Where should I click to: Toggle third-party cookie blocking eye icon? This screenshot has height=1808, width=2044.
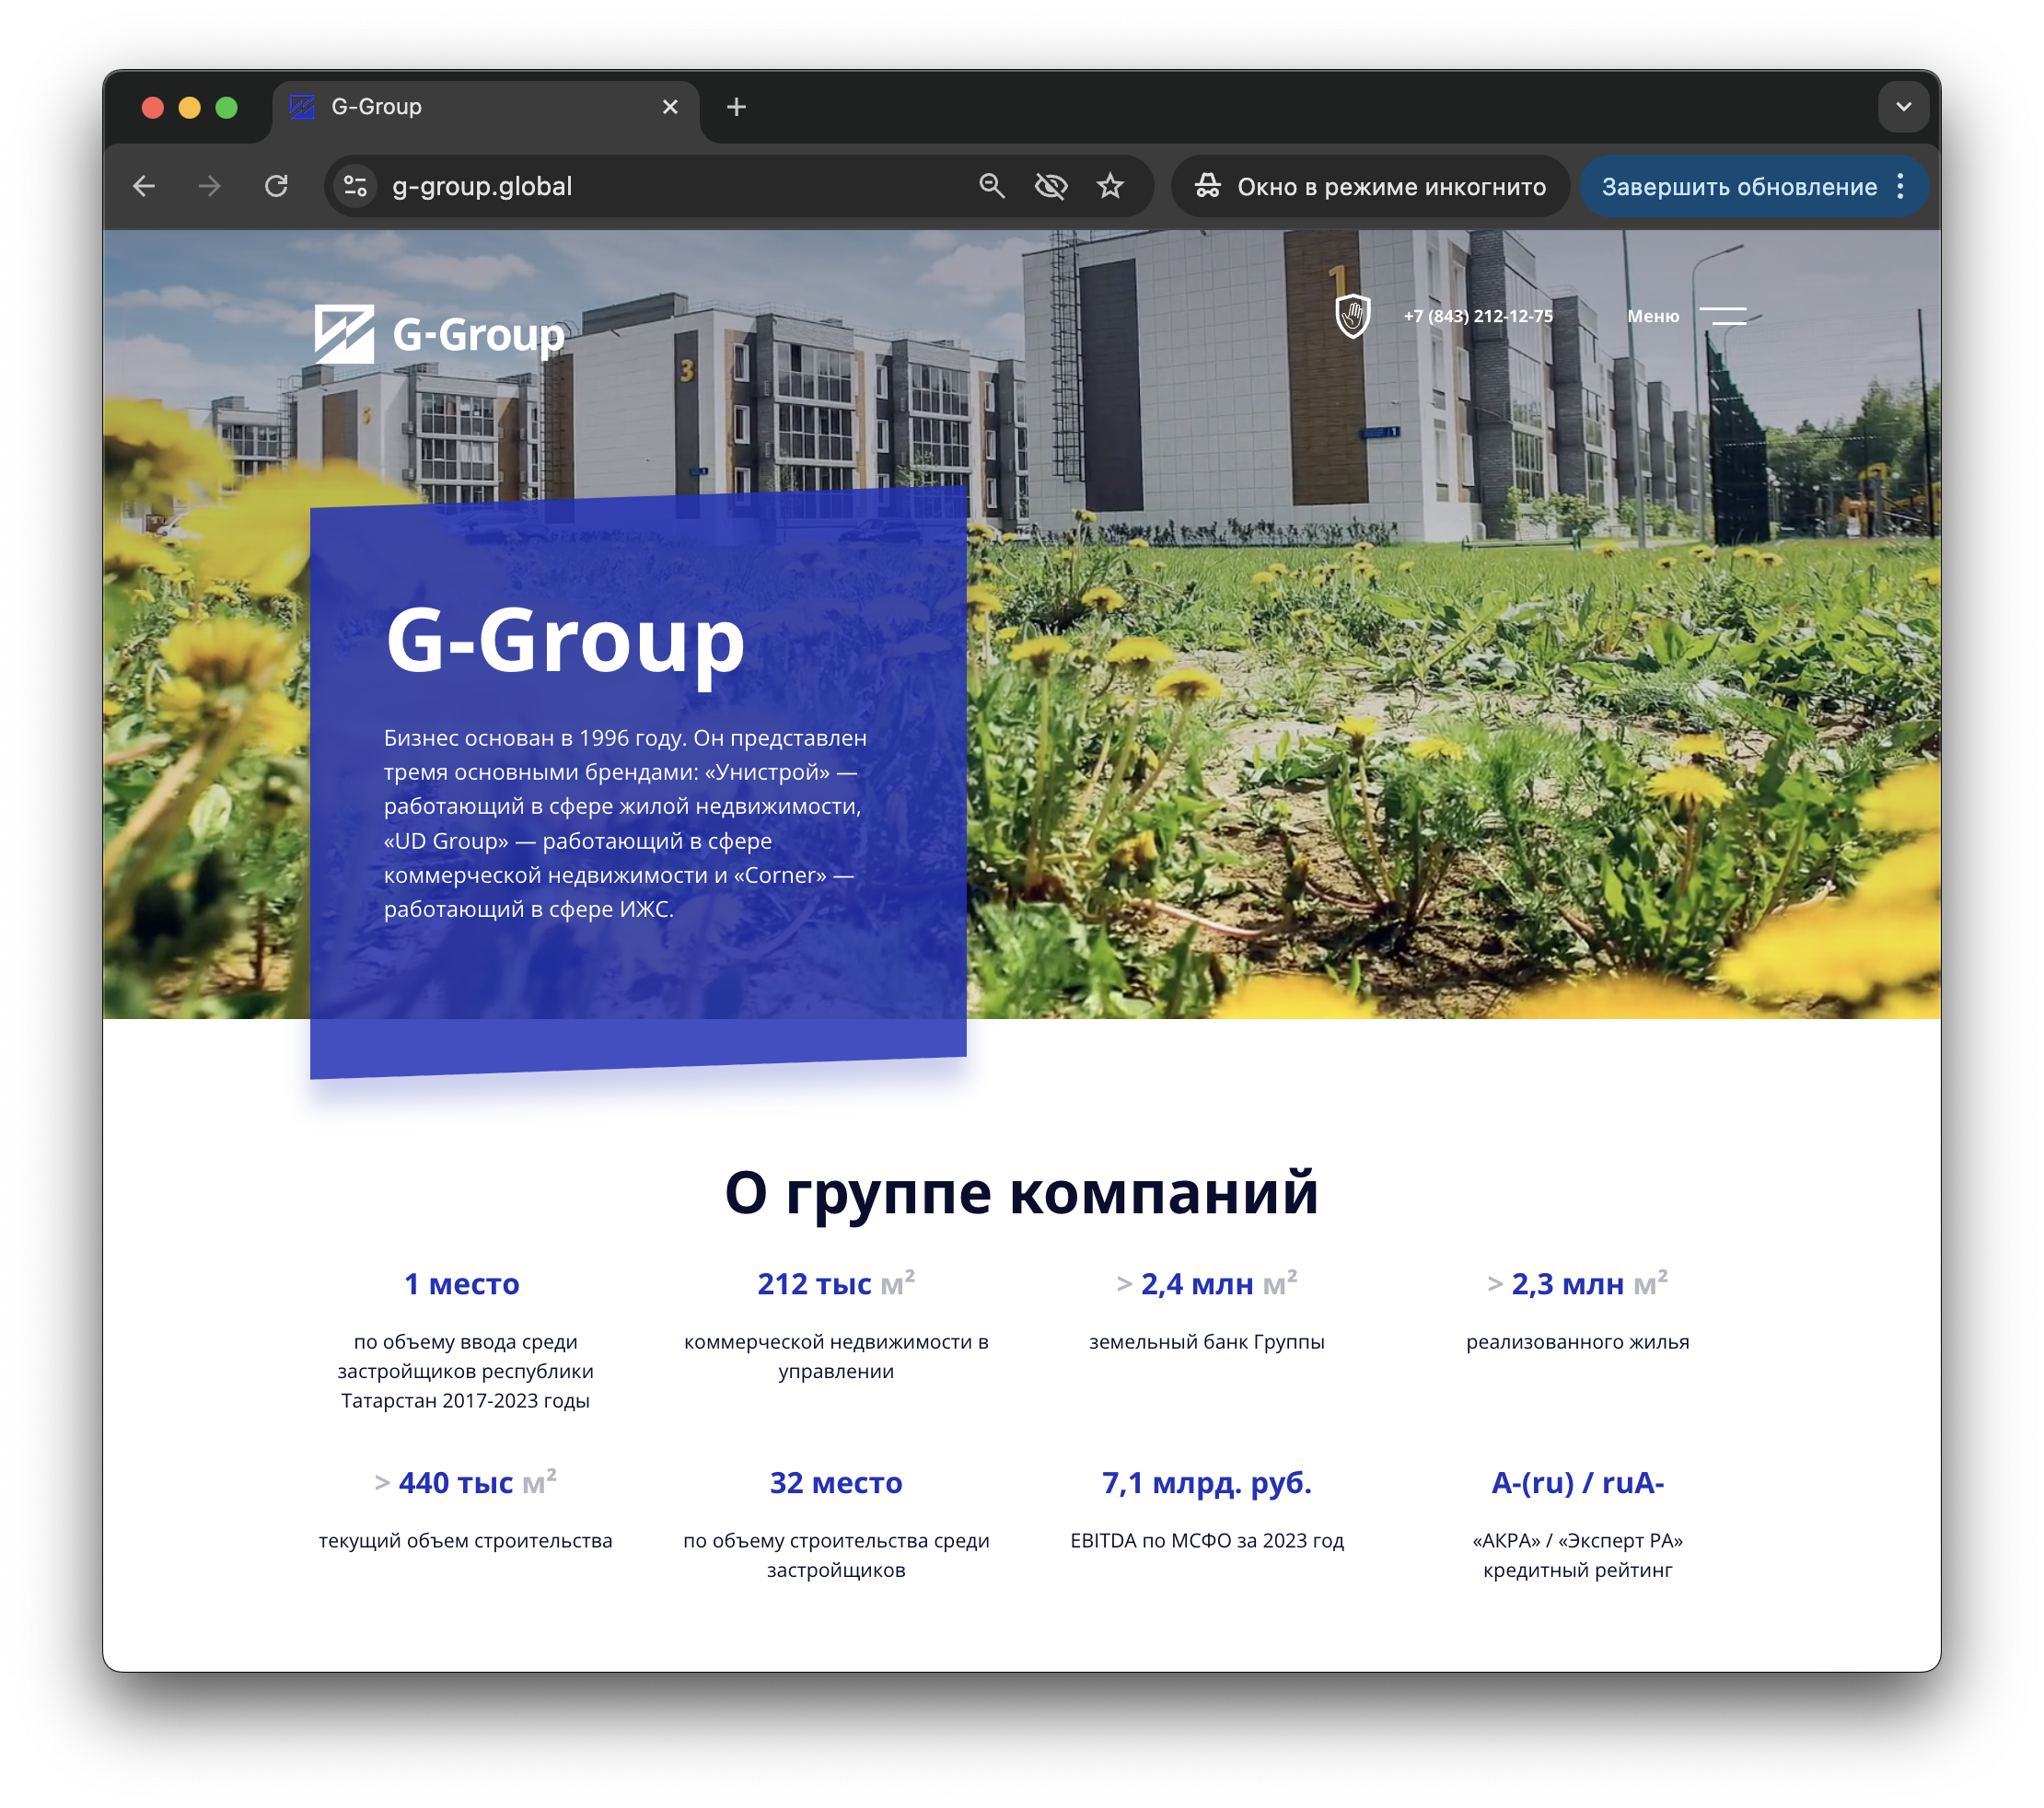(1051, 186)
